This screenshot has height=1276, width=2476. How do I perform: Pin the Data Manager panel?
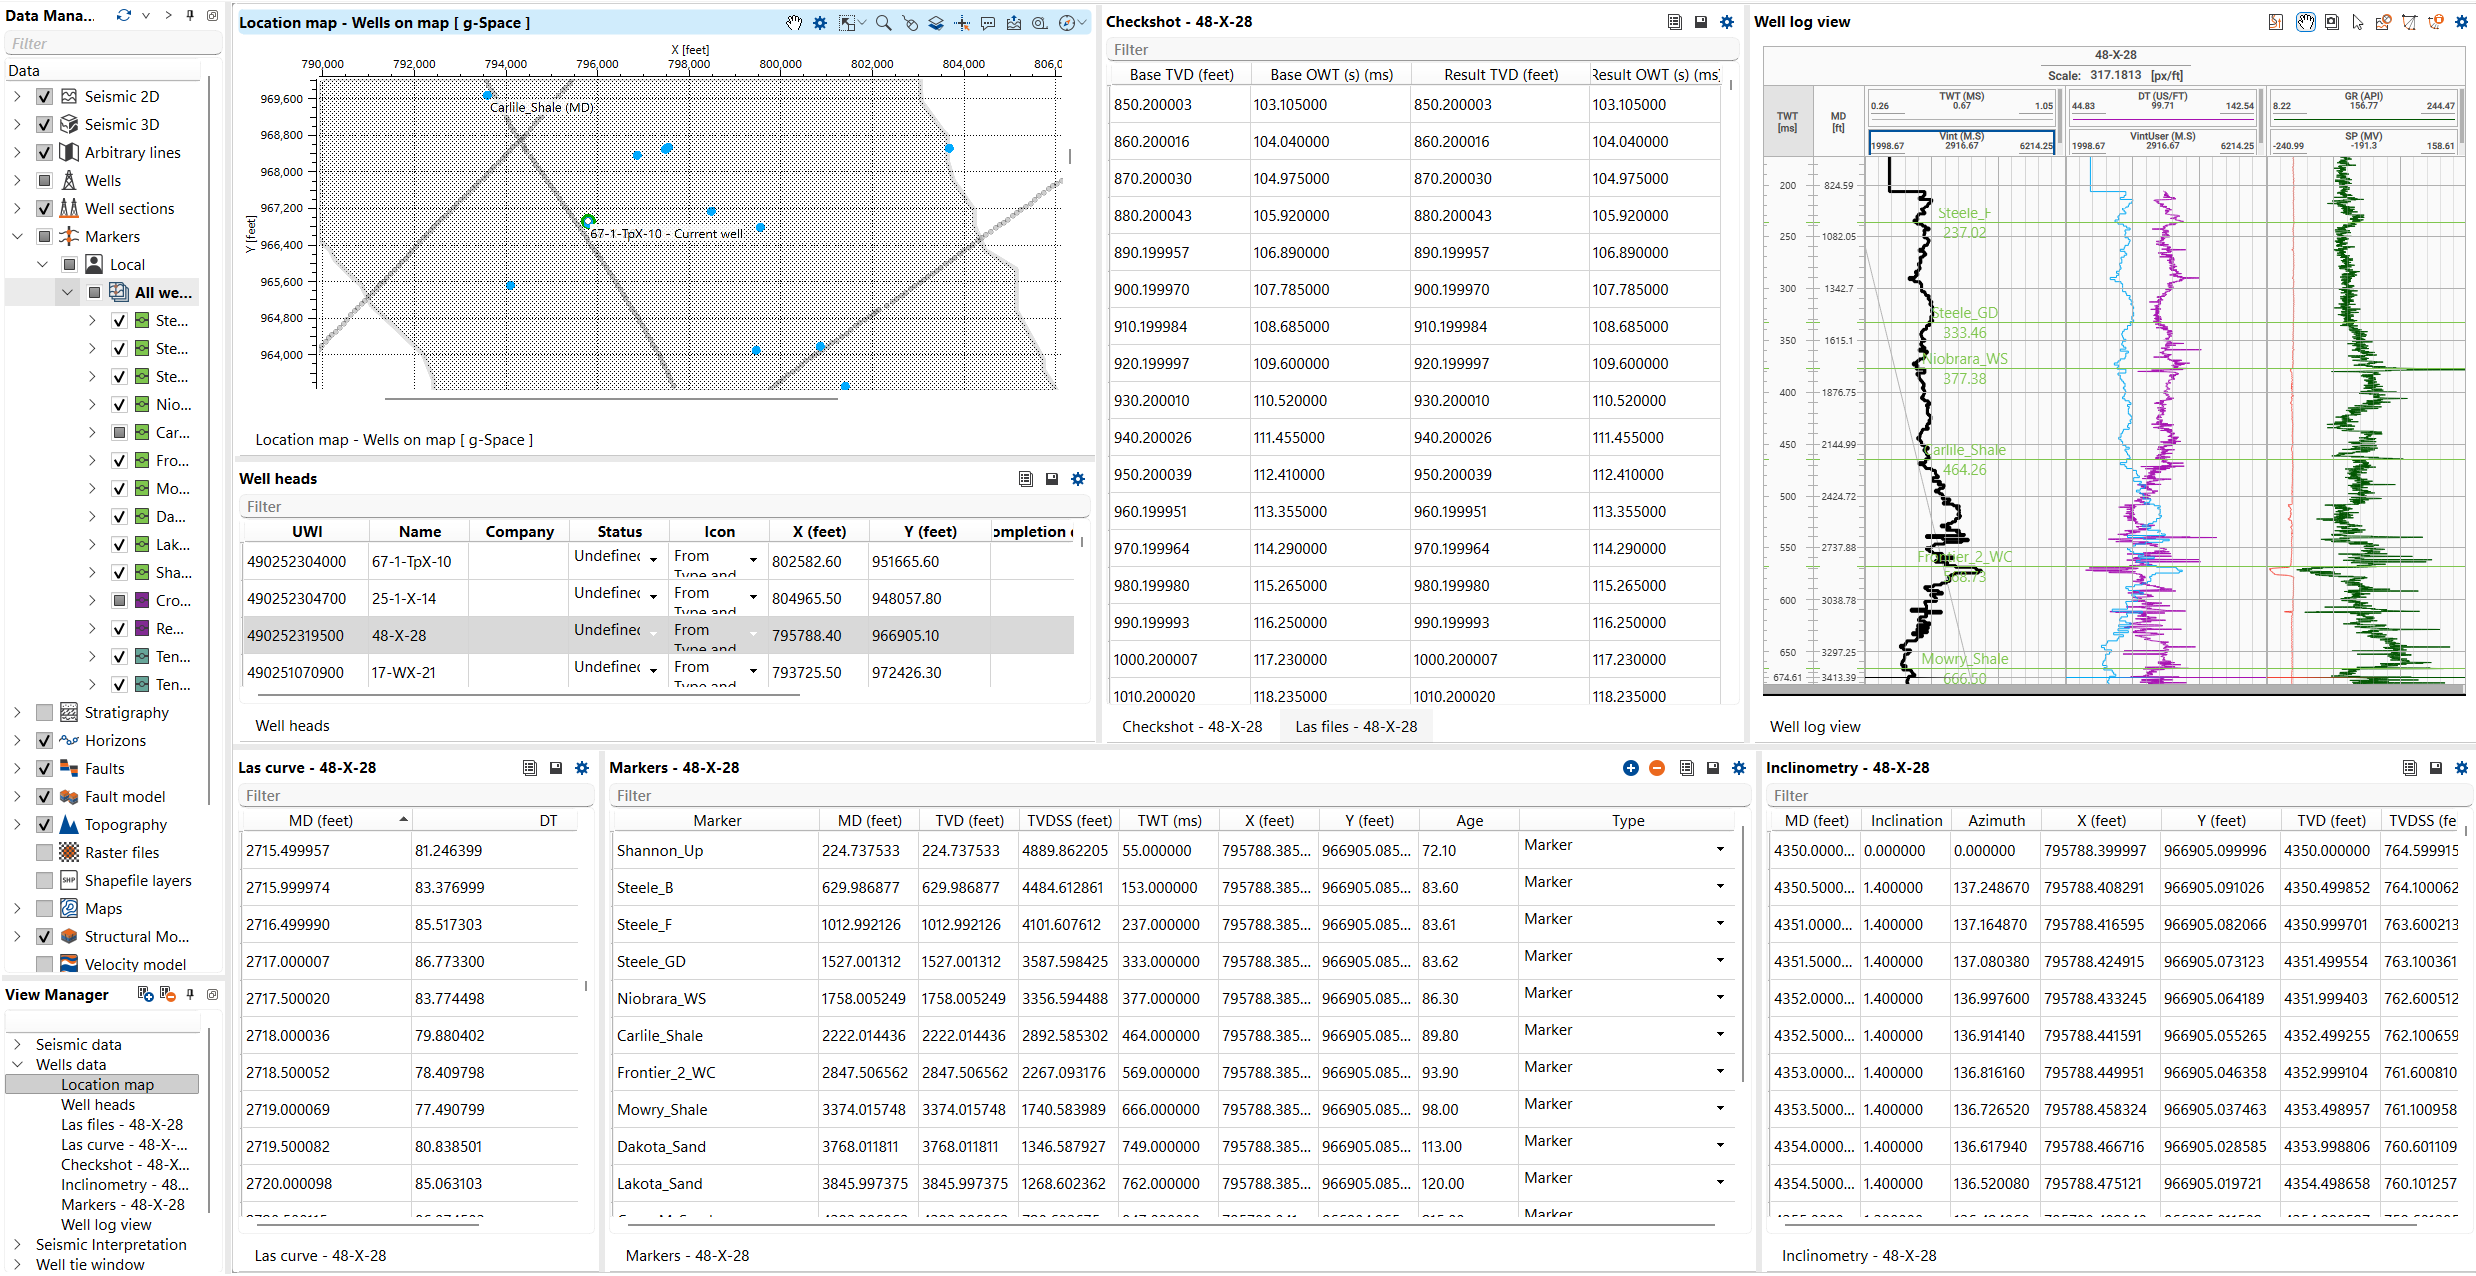coord(190,15)
